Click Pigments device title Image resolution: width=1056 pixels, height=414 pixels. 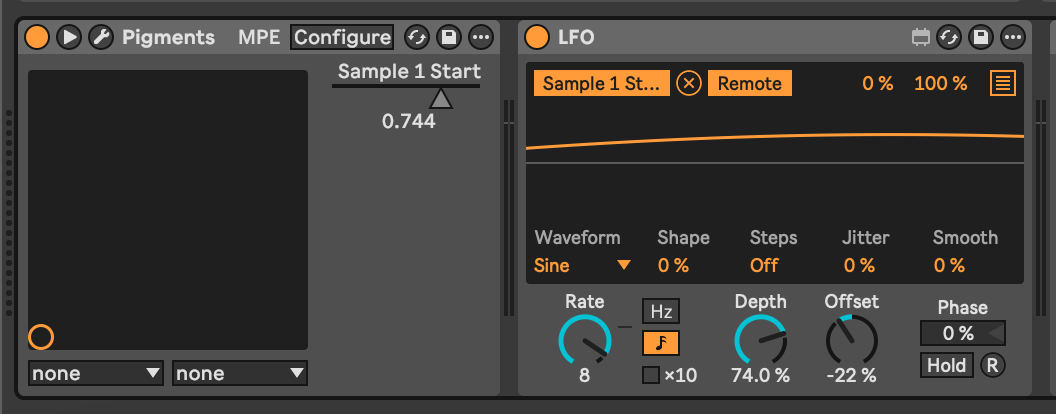point(168,38)
